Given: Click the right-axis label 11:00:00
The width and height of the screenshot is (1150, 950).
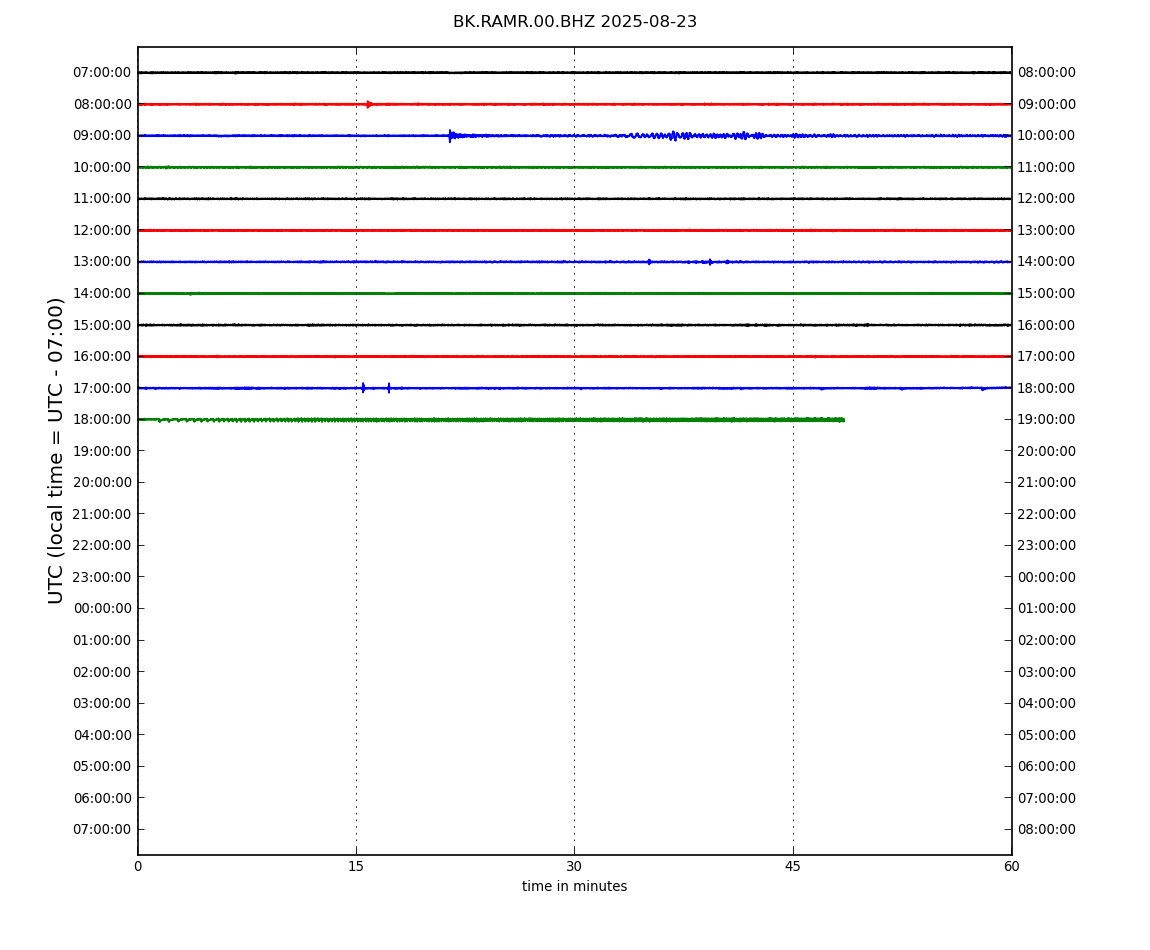Looking at the screenshot, I should click(1047, 167).
